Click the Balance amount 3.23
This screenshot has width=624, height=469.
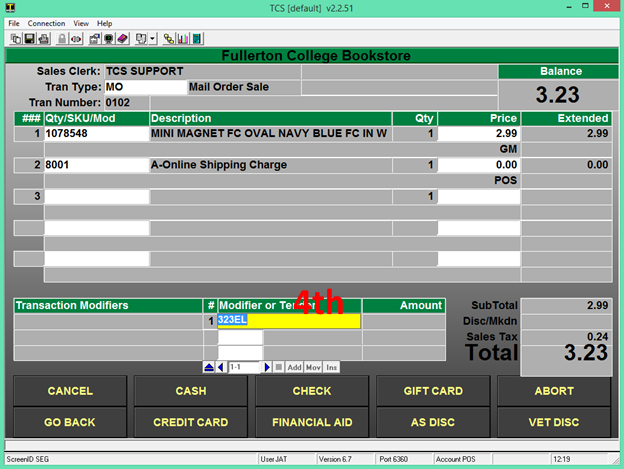pyautogui.click(x=558, y=95)
